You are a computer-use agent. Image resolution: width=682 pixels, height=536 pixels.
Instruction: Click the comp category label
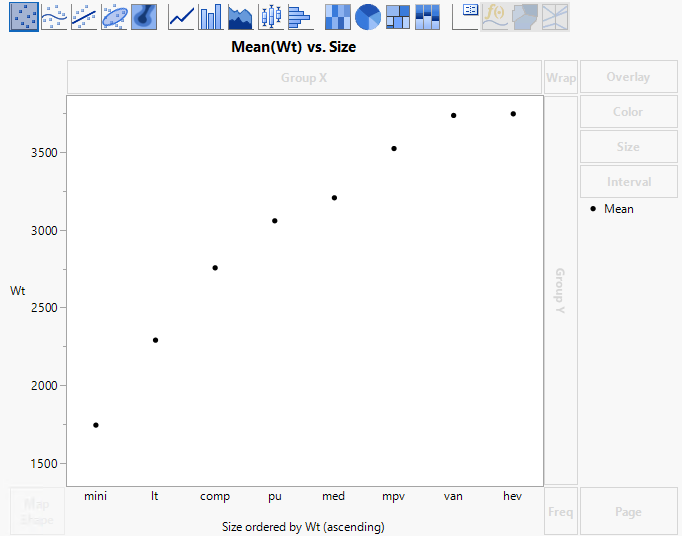click(215, 496)
